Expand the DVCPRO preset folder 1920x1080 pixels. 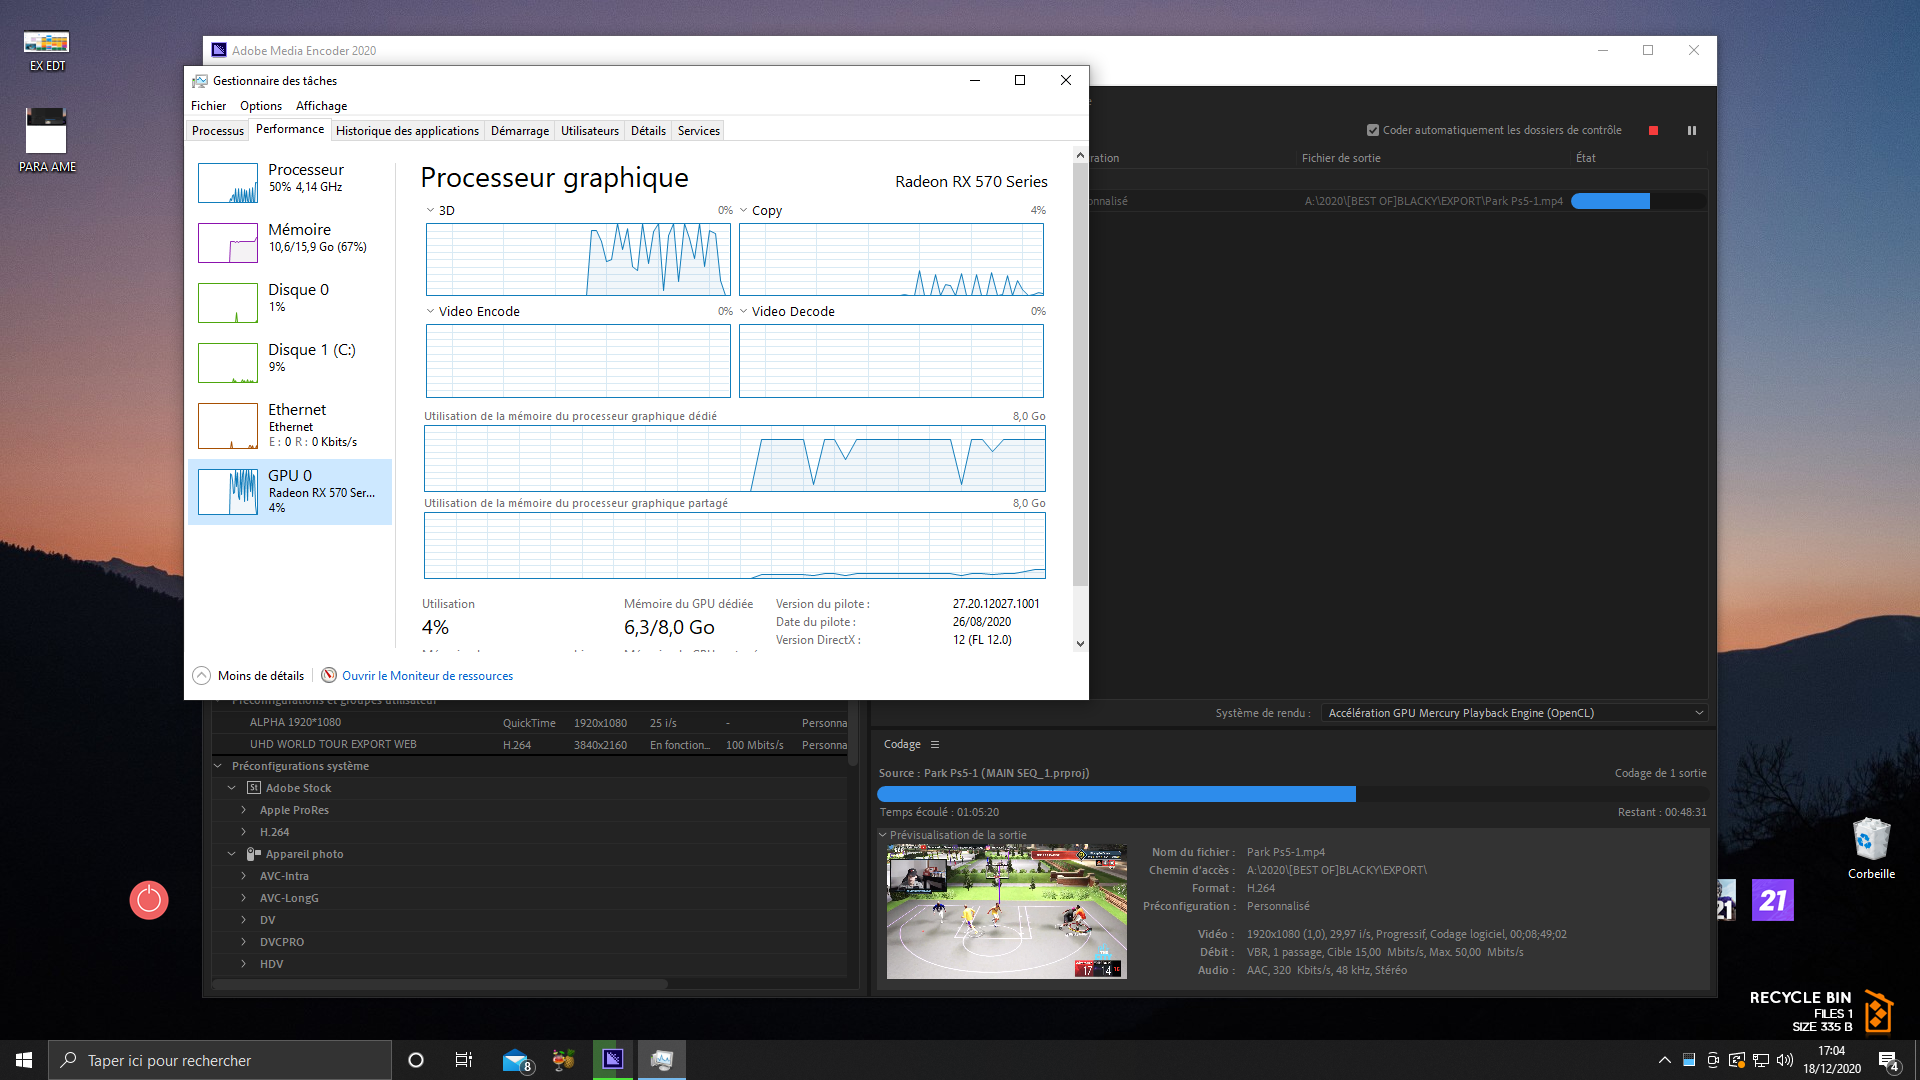tap(243, 942)
